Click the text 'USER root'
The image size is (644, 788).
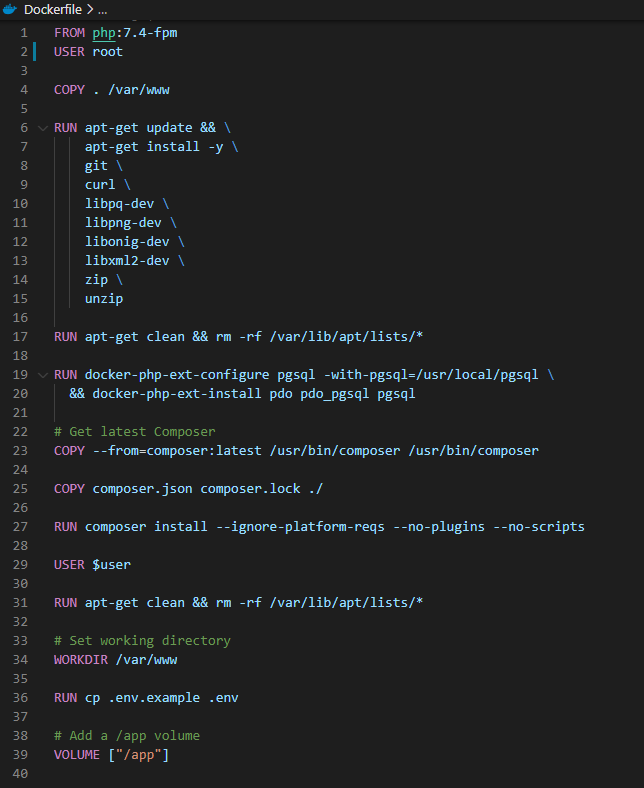88,52
